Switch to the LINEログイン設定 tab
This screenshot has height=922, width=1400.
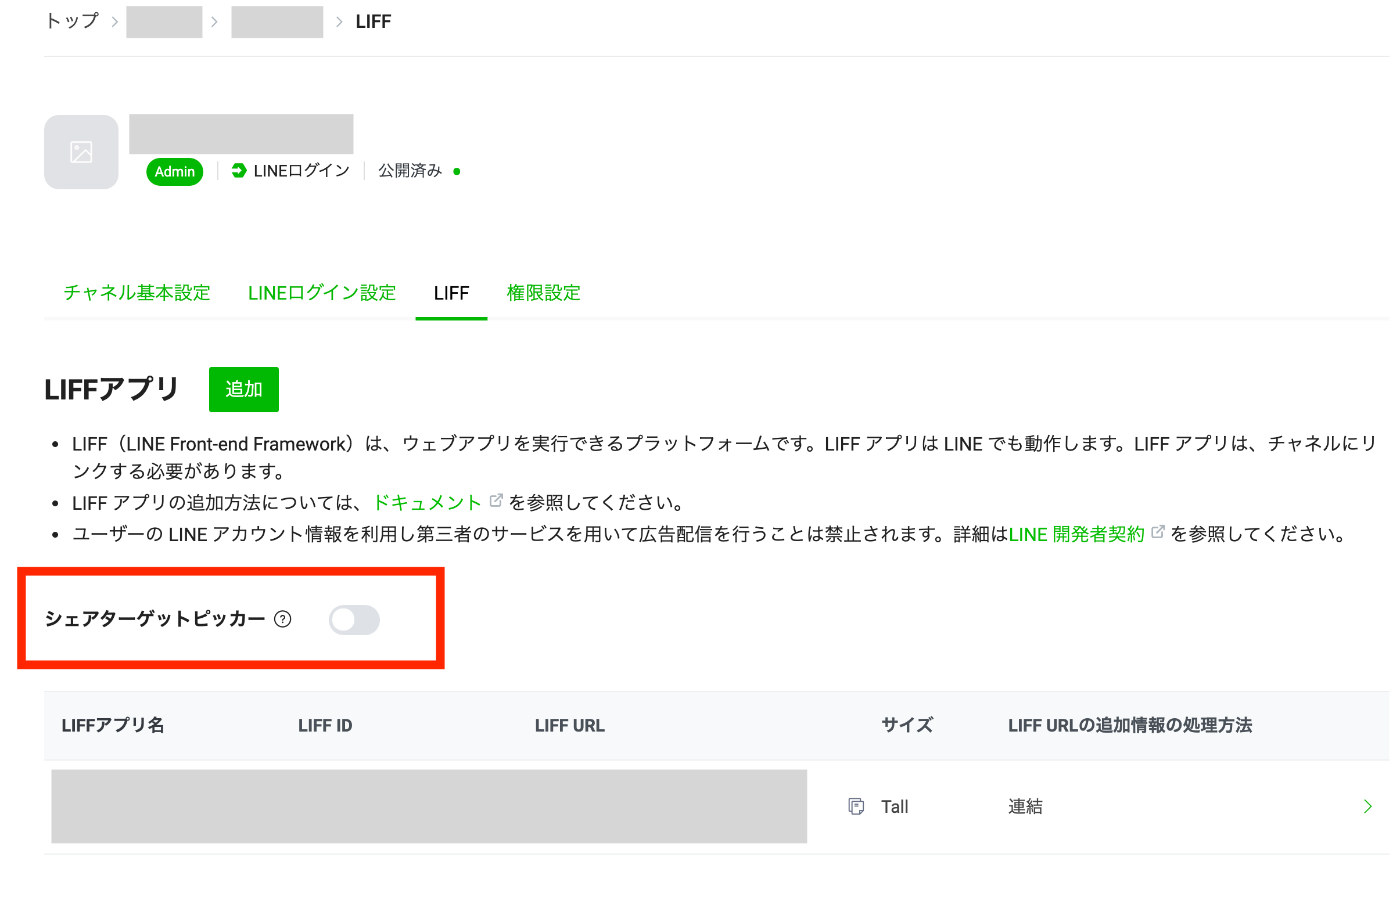click(x=322, y=293)
